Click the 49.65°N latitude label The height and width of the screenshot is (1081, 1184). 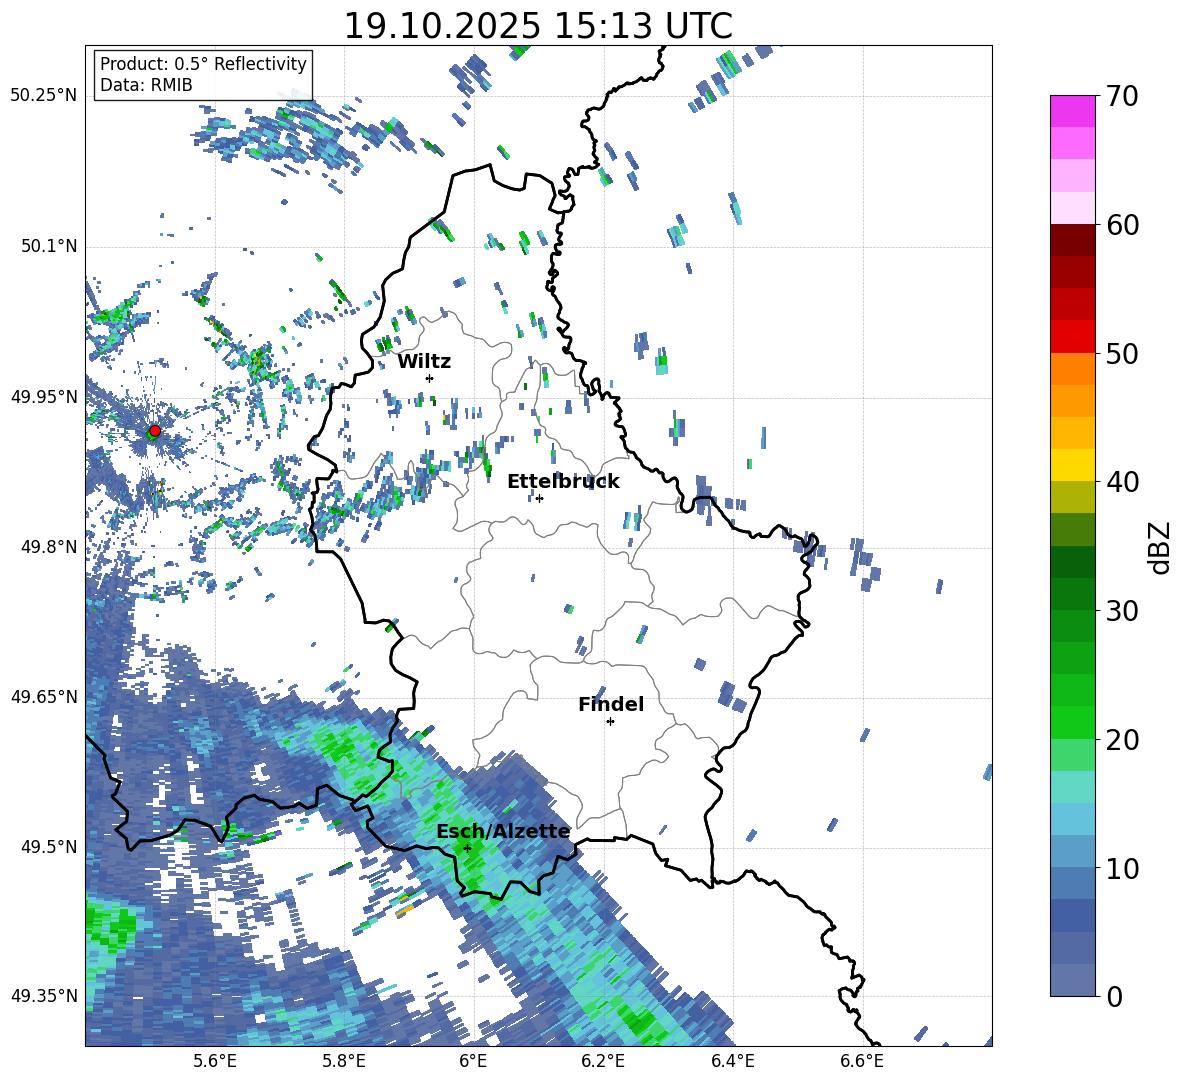tap(44, 696)
